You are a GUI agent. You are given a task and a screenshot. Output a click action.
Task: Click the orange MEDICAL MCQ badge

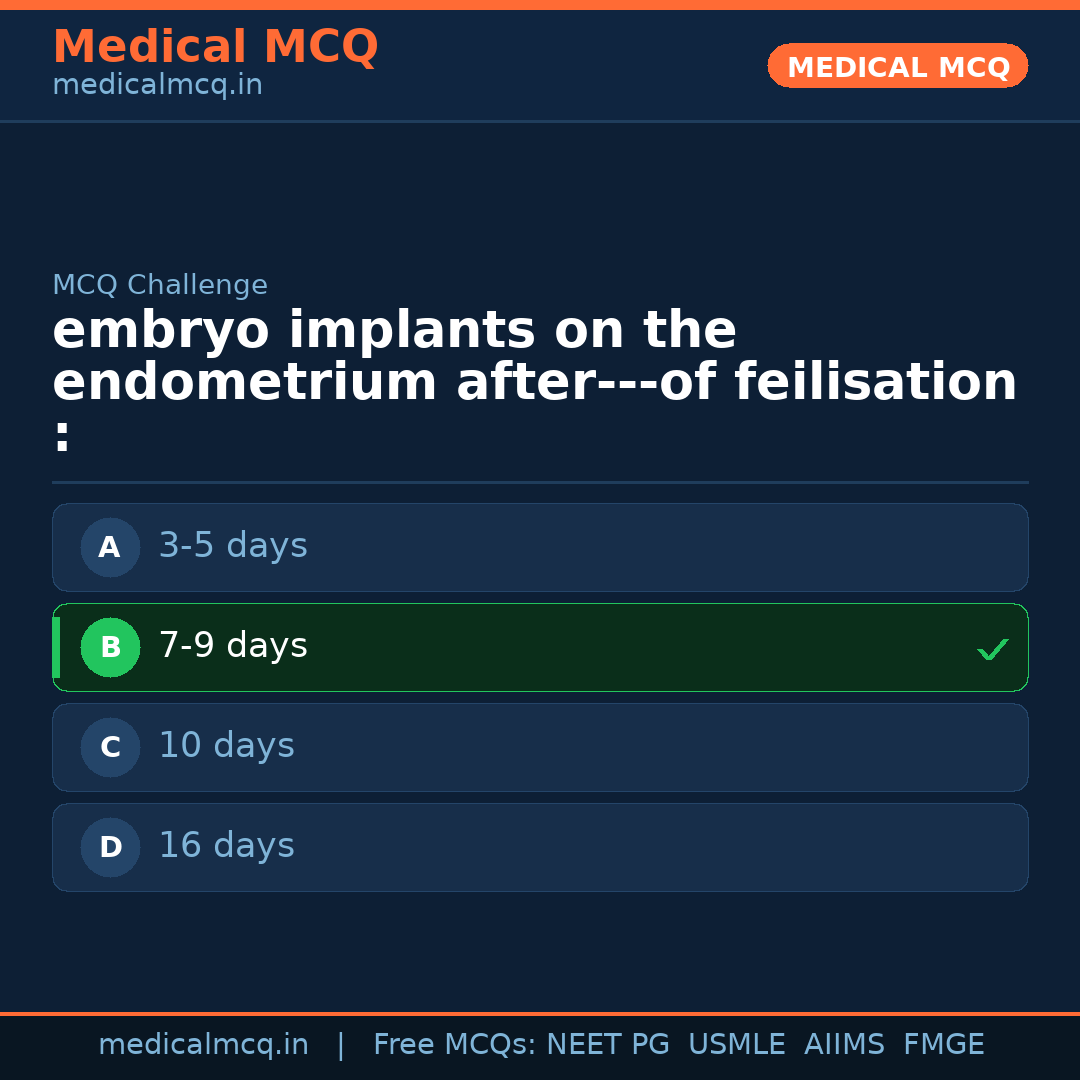(x=898, y=66)
